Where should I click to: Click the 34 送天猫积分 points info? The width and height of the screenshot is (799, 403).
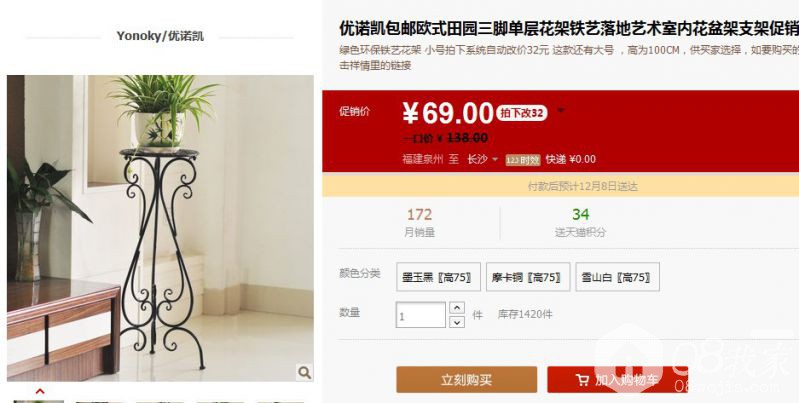pos(580,223)
